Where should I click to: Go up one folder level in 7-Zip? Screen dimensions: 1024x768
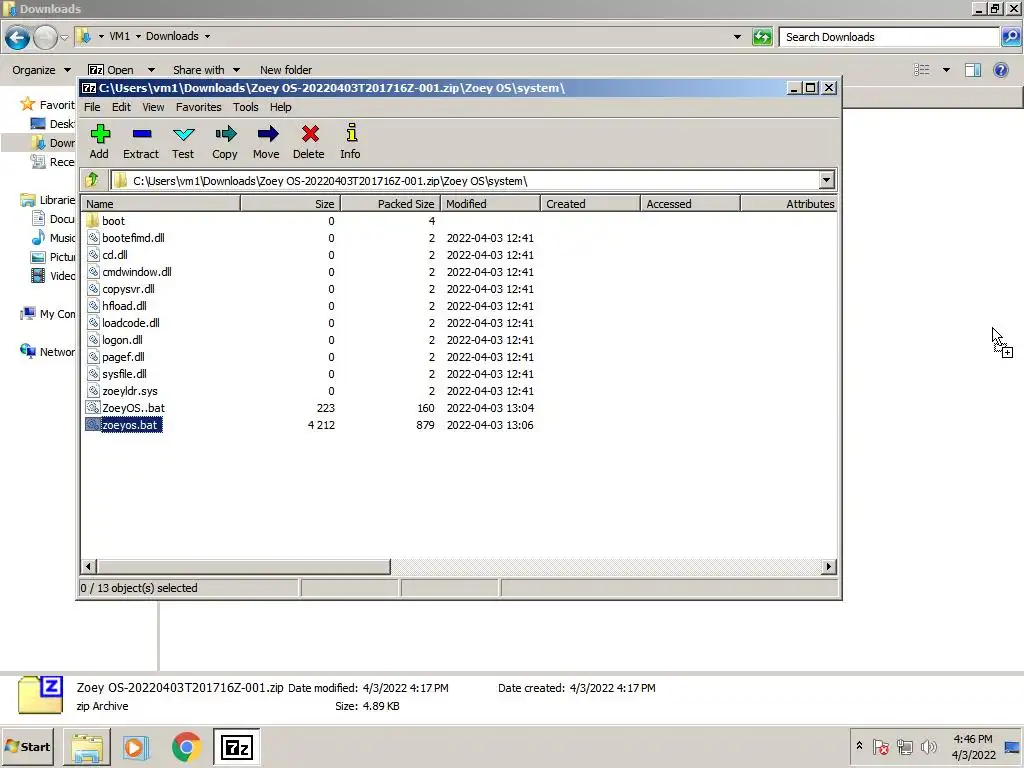(x=92, y=180)
